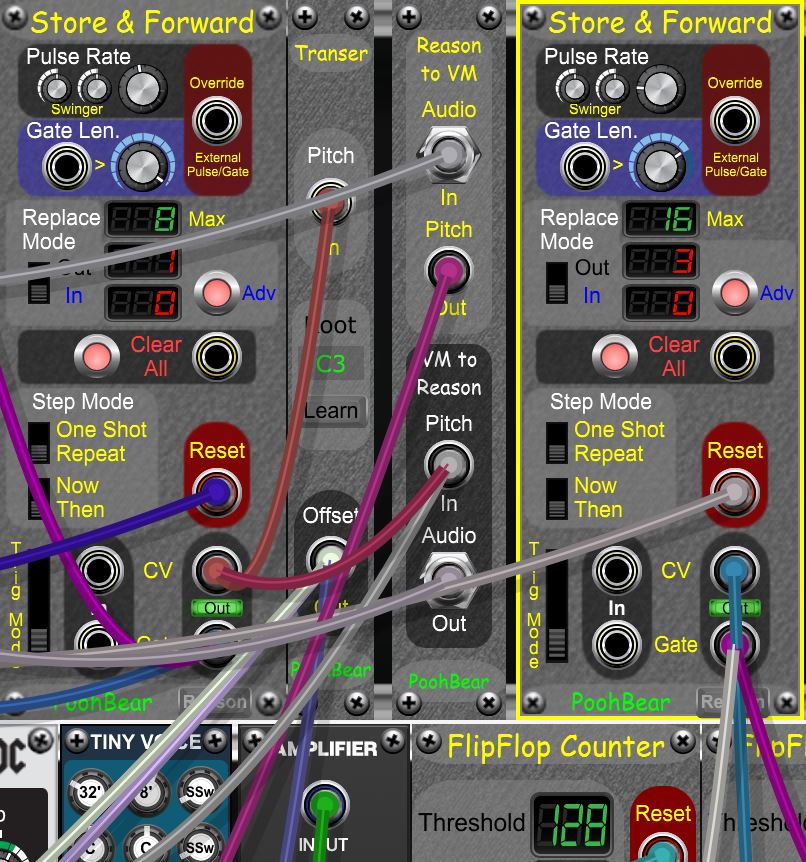Select the Transer module header
The image size is (806, 862).
[x=331, y=54]
